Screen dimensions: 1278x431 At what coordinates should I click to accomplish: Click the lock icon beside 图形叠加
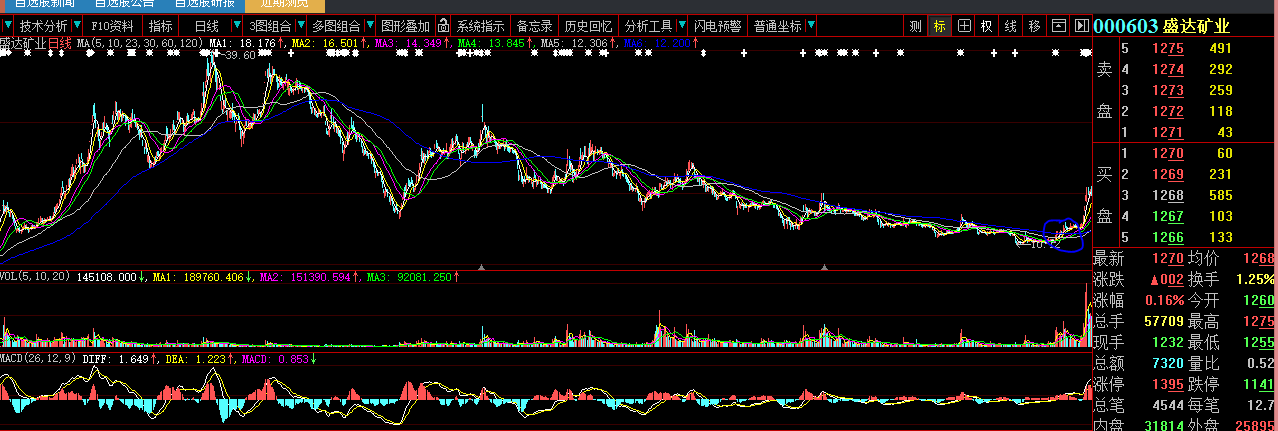point(443,26)
